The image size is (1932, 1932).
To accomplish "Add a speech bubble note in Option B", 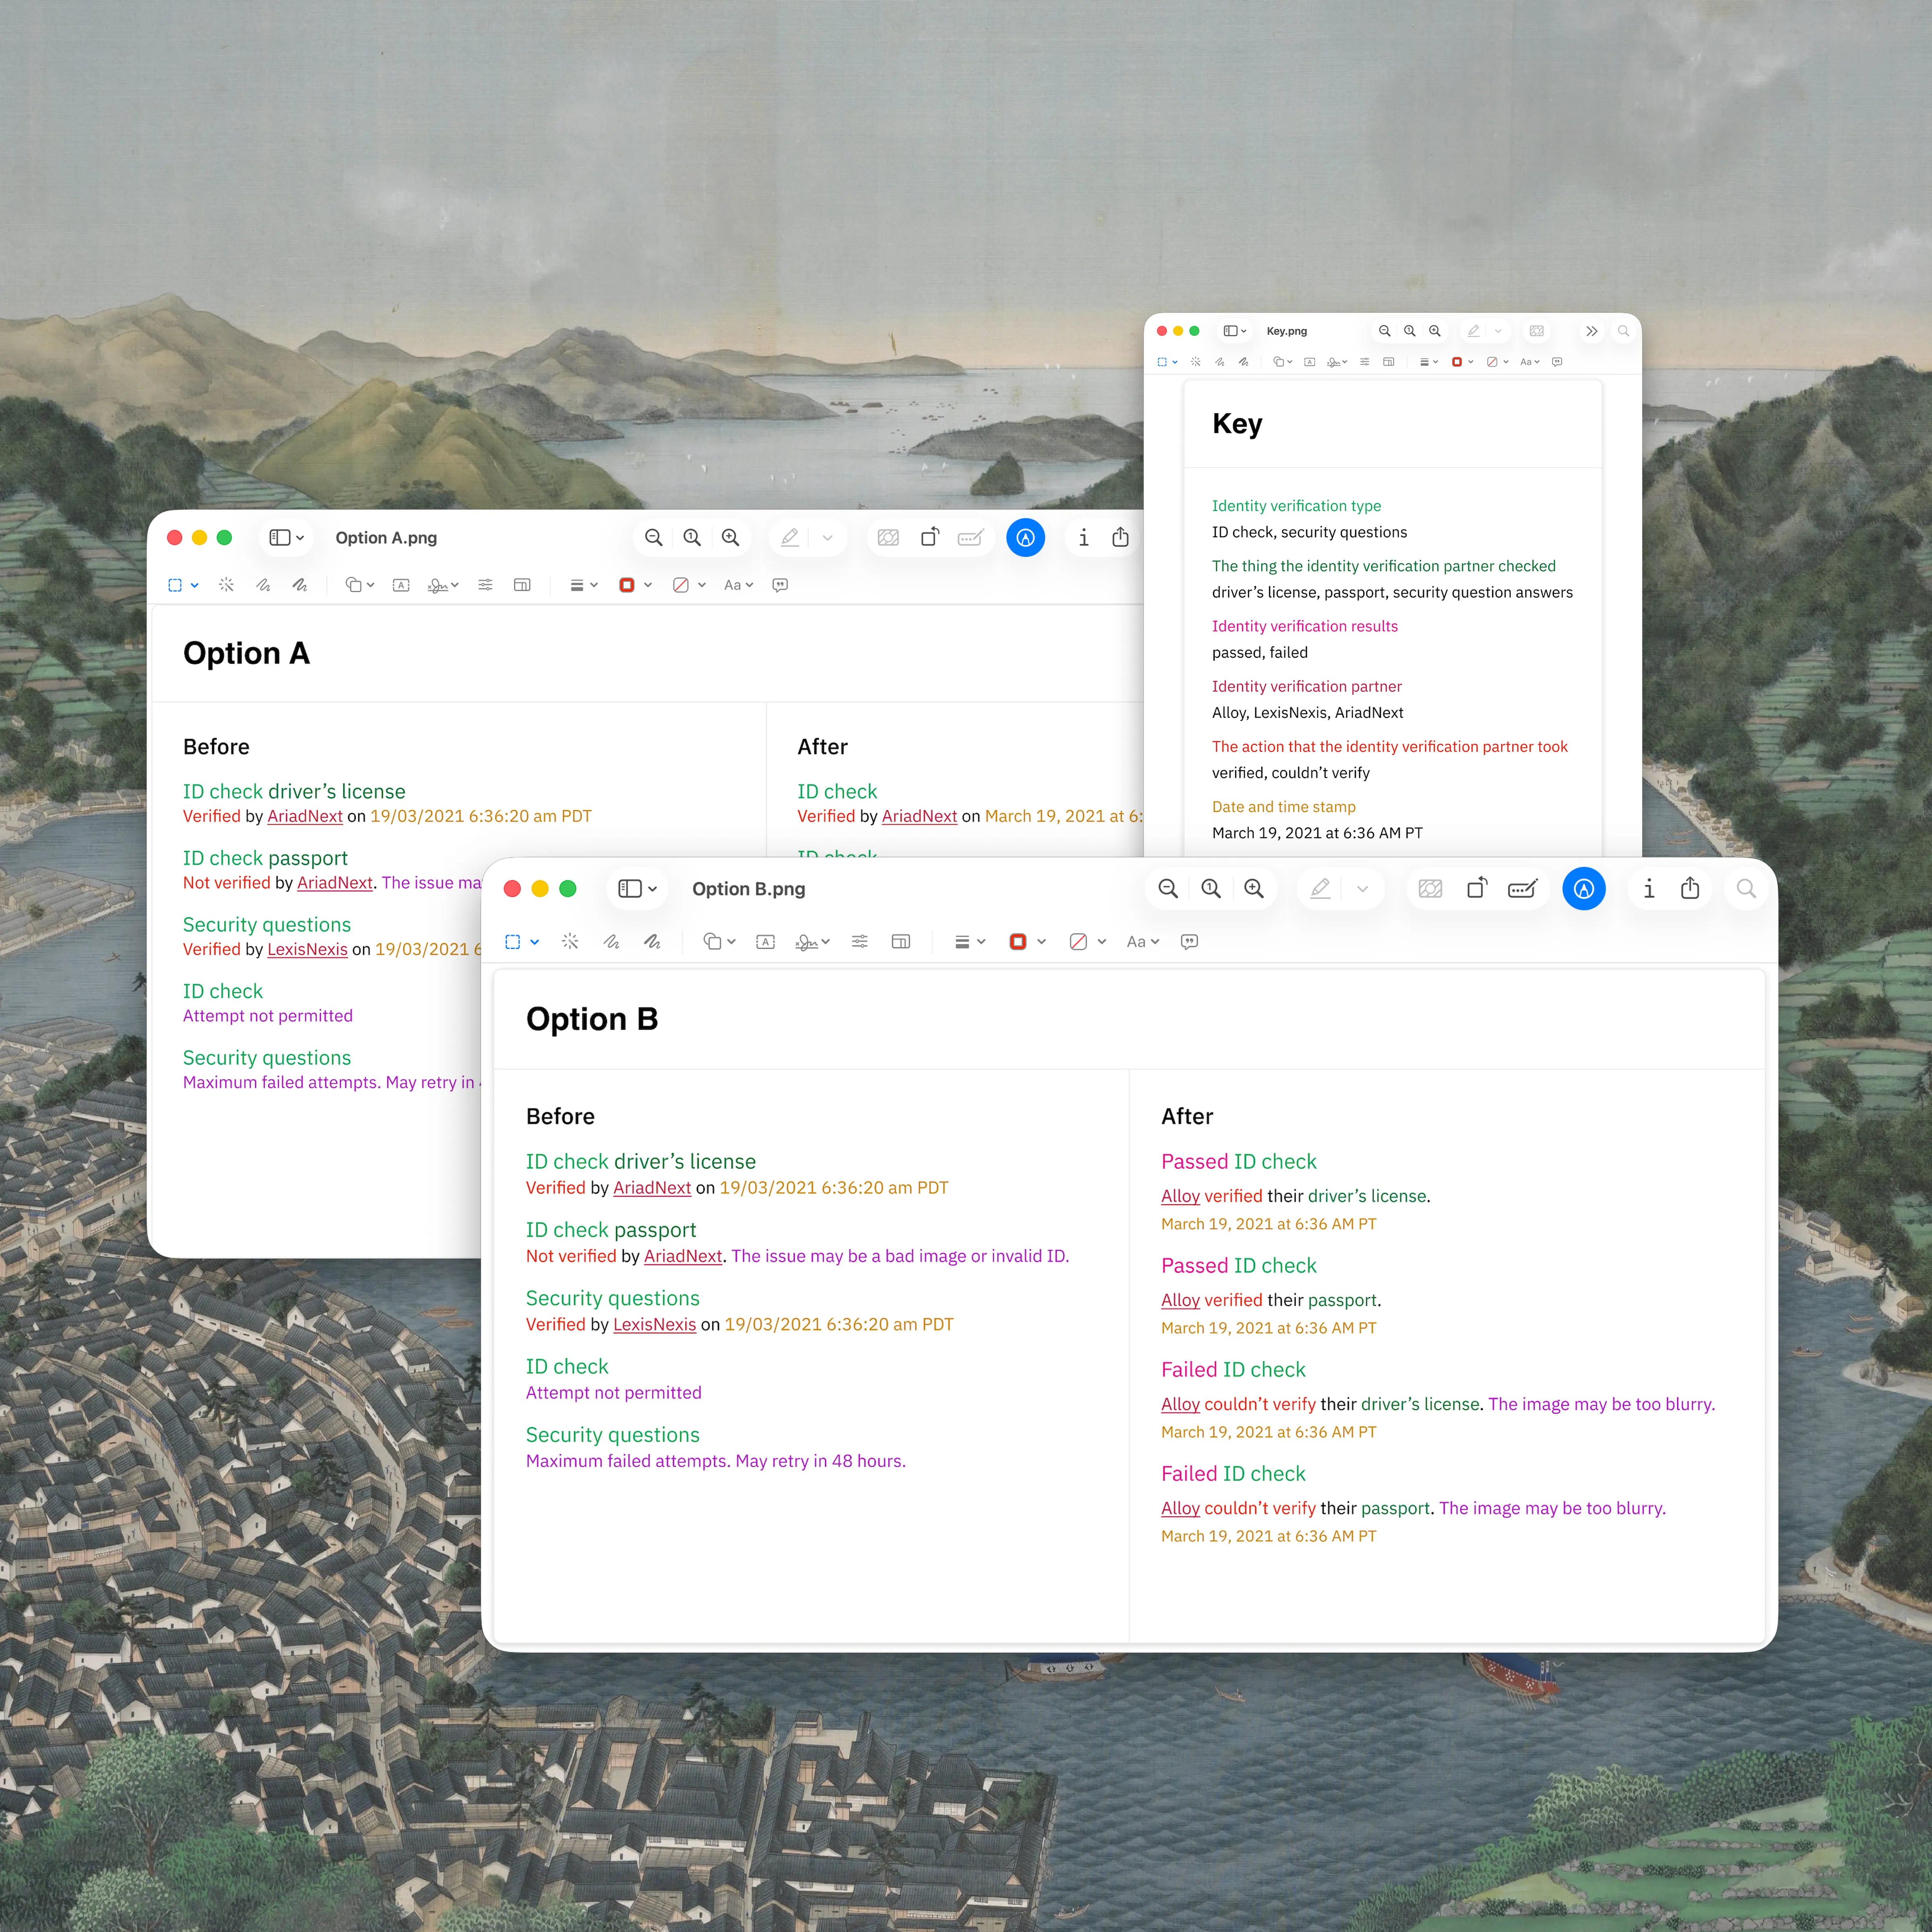I will click(1189, 942).
